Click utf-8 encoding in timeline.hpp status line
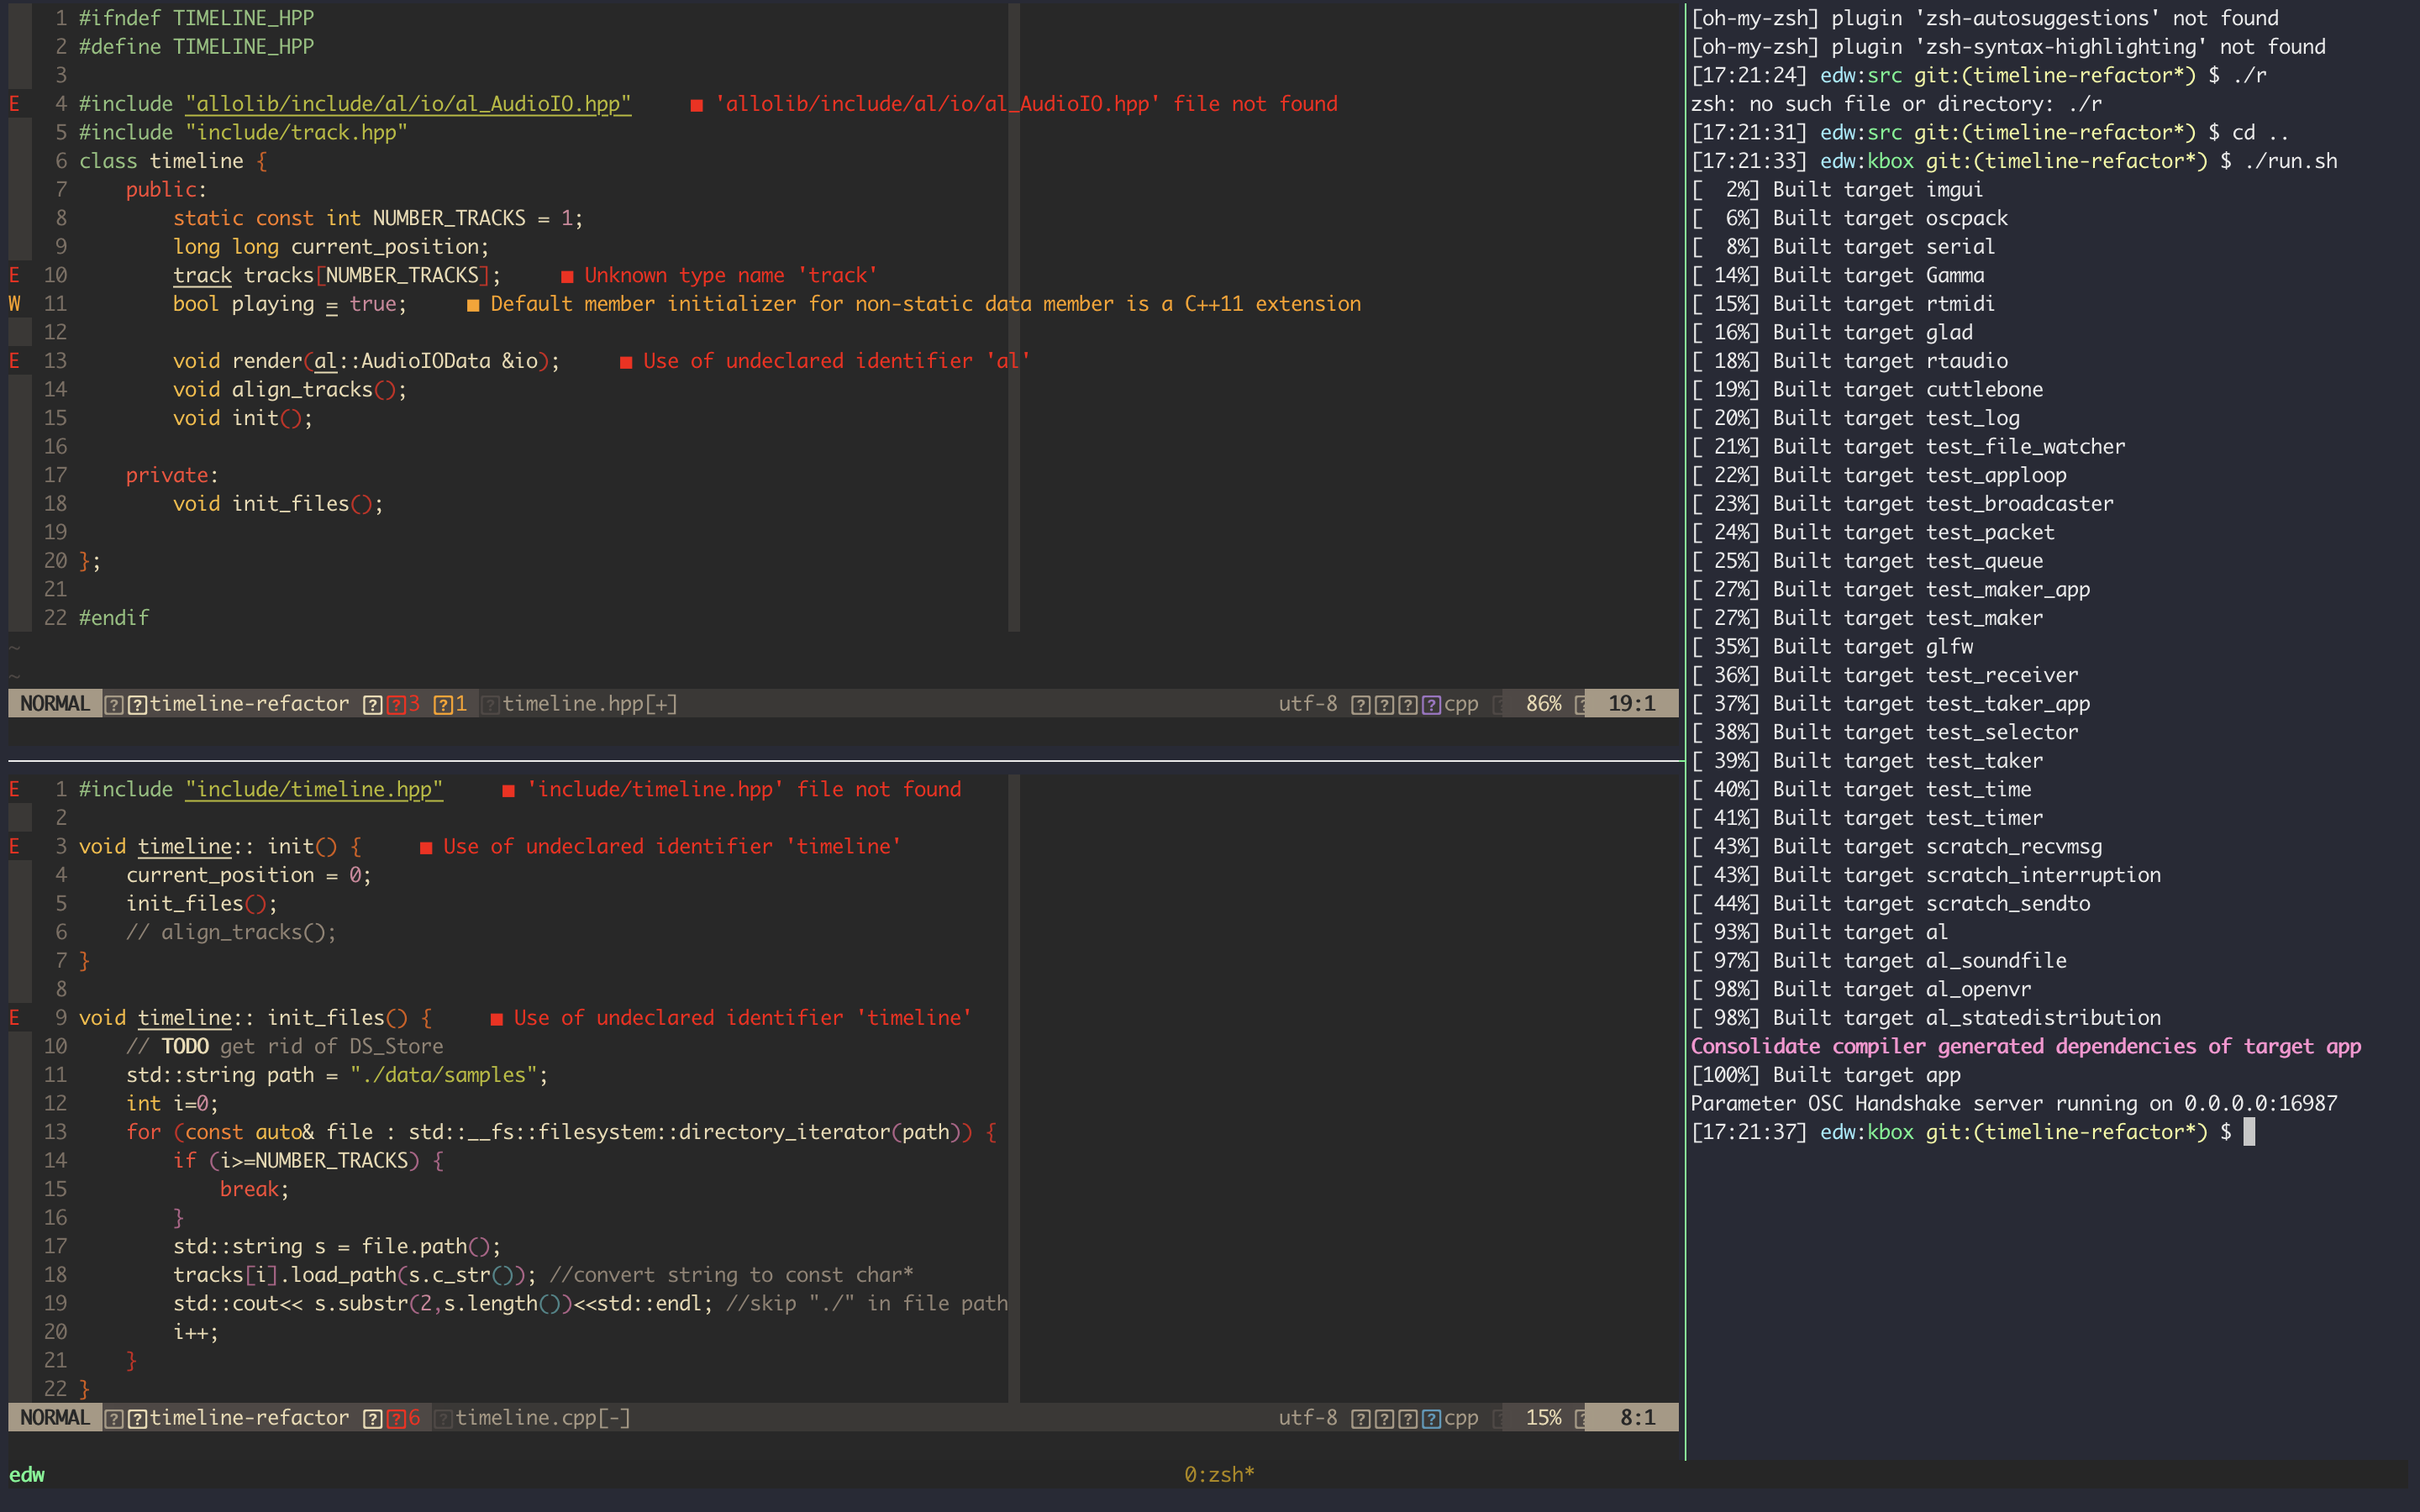 pyautogui.click(x=1307, y=704)
